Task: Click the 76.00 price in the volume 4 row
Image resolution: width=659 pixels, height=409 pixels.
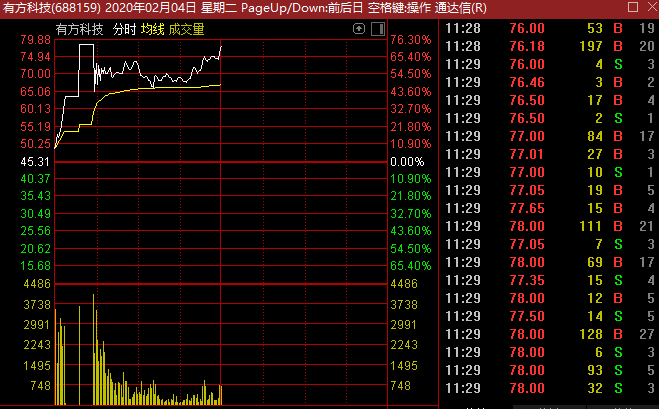Action: [527, 64]
